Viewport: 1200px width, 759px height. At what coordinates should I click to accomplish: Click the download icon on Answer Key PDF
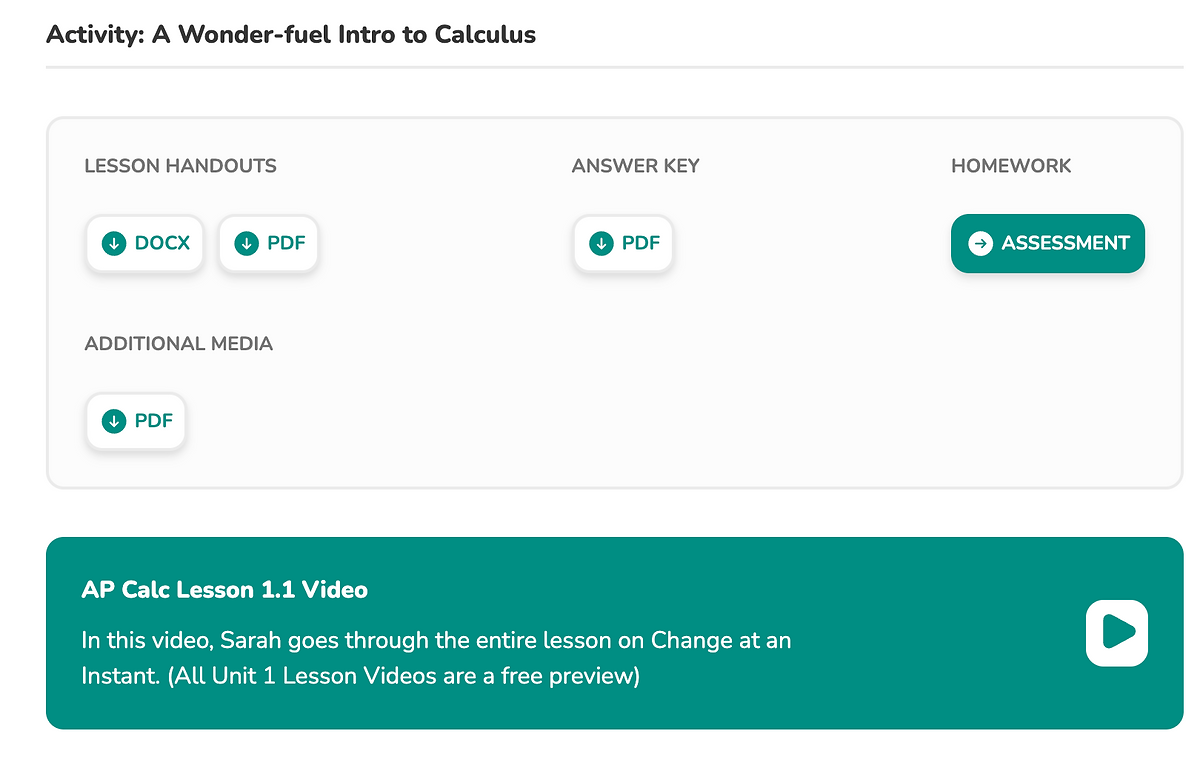[601, 243]
